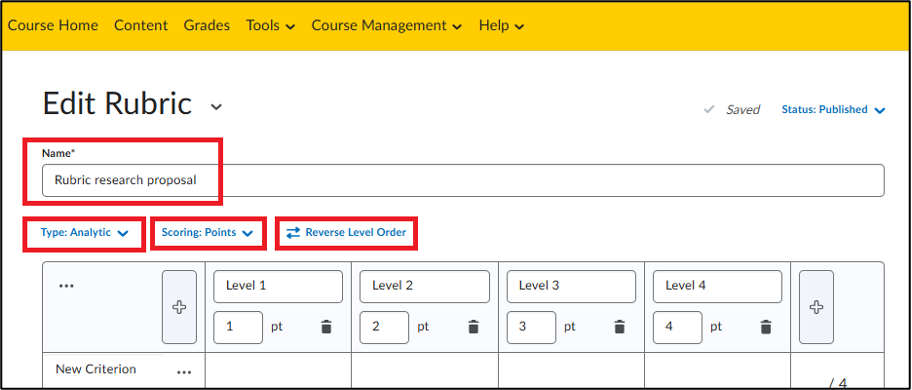Remove Level 4 via trash icon

(x=767, y=327)
